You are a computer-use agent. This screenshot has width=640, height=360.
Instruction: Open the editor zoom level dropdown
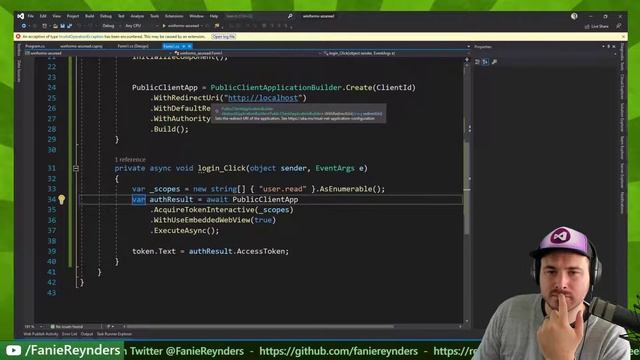pyautogui.click(x=33, y=327)
